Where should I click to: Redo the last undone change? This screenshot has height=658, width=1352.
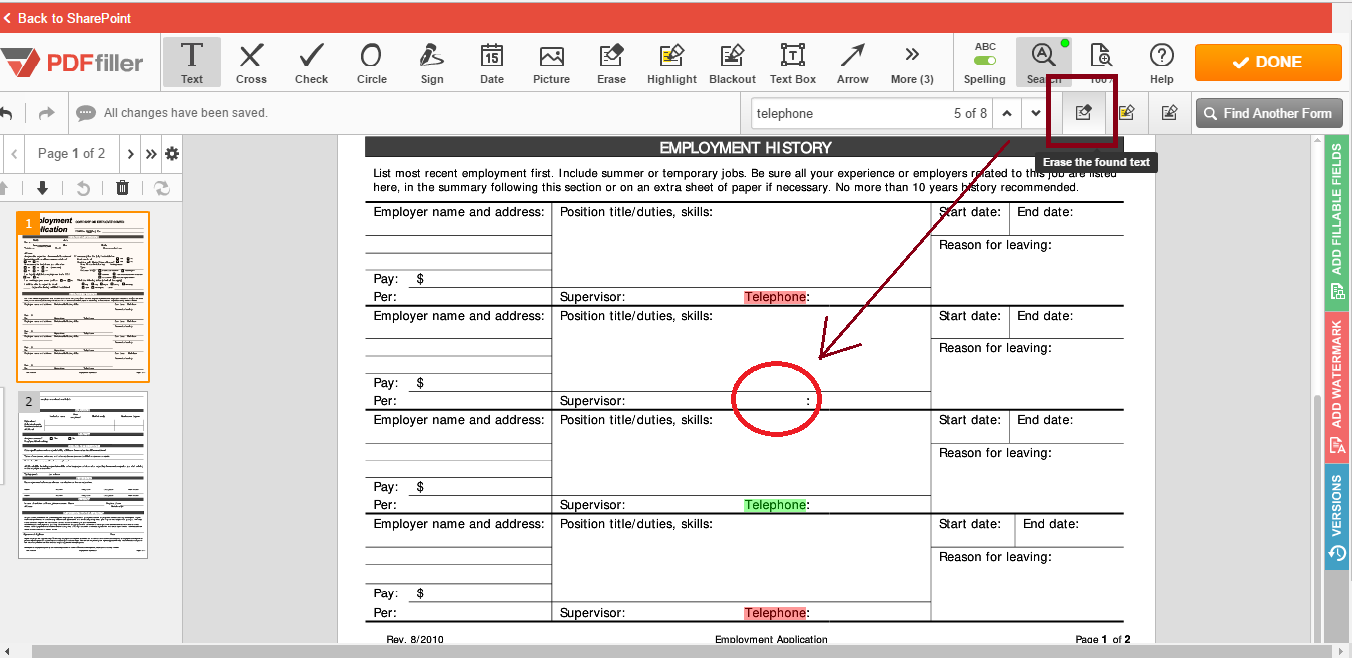coord(46,113)
